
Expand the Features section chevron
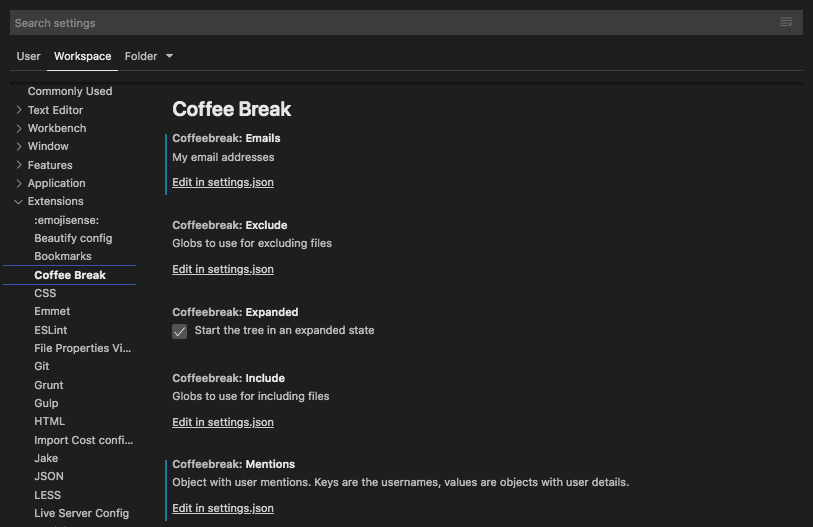[x=19, y=165]
